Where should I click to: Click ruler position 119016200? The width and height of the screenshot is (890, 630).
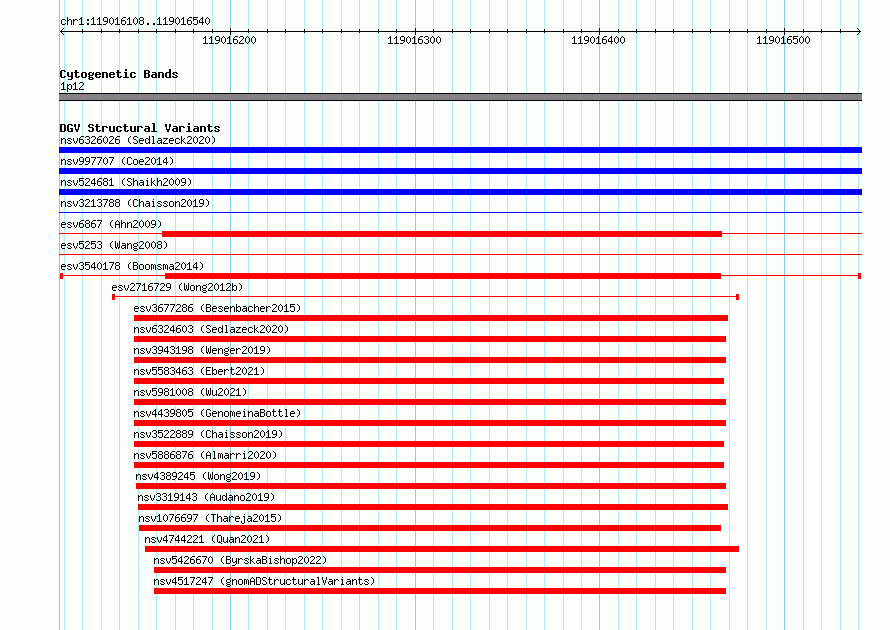coord(229,40)
